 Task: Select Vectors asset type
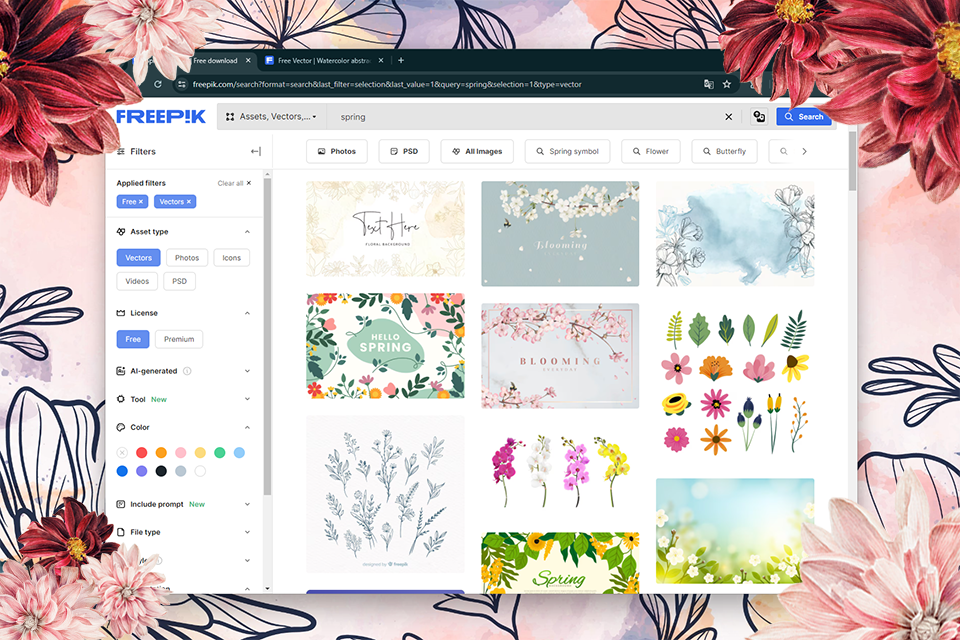pos(138,258)
